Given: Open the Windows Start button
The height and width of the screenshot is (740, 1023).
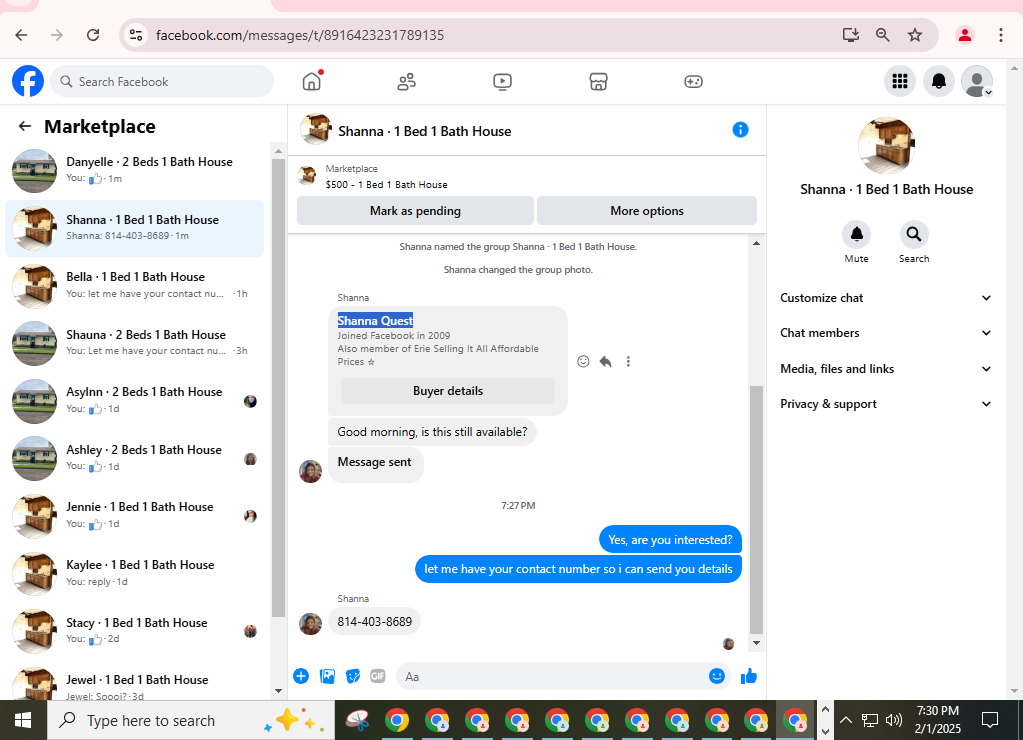Looking at the screenshot, I should pos(23,720).
